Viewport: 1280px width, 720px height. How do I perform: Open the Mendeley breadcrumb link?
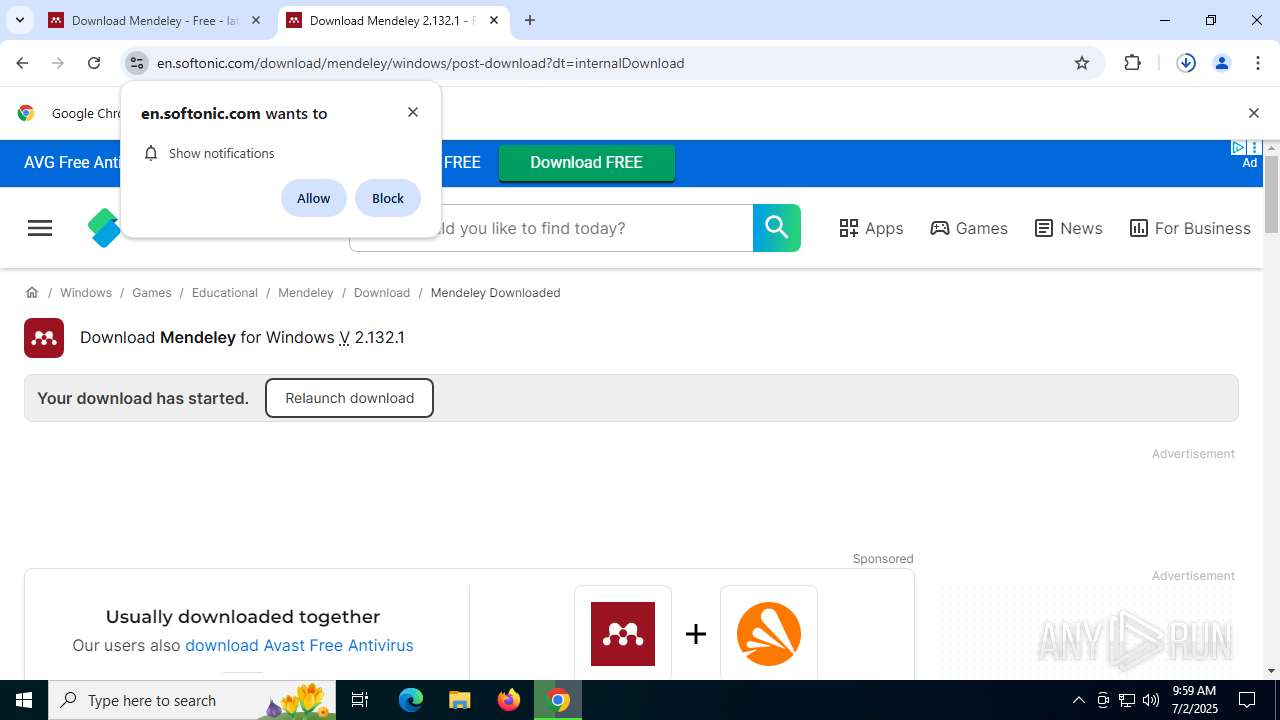(306, 293)
